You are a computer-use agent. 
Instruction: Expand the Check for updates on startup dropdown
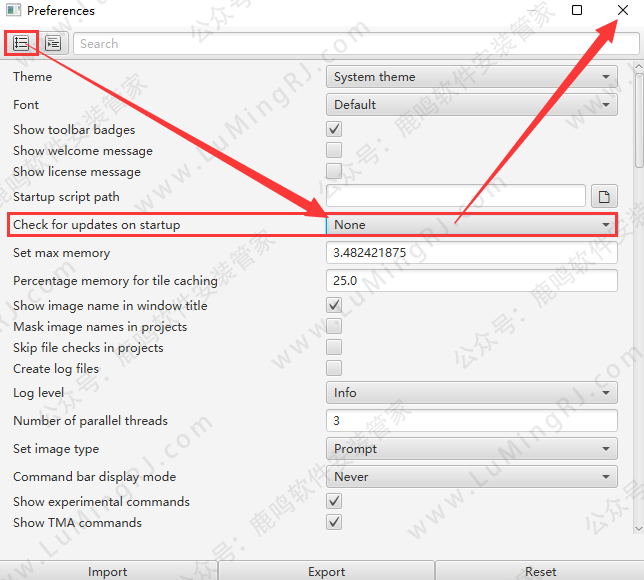(x=472, y=225)
